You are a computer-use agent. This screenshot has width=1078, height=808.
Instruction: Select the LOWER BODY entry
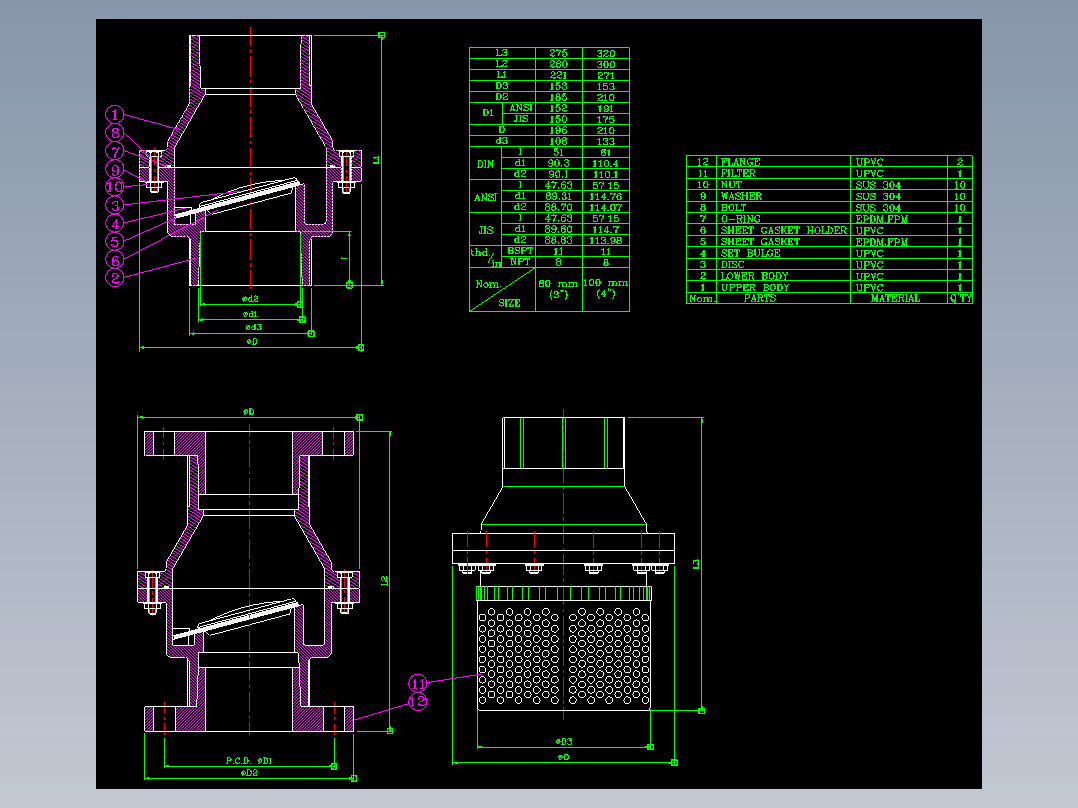[x=754, y=276]
